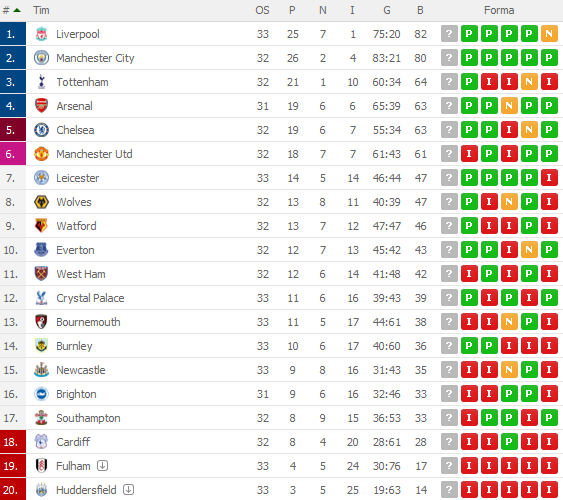
Task: Click the Liverpool club crest icon
Action: [41, 34]
